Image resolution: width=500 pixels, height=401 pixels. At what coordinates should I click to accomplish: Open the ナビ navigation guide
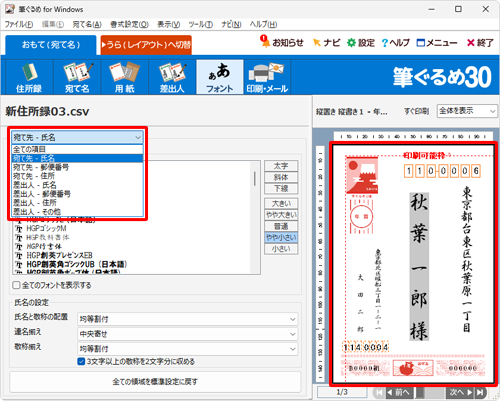coord(326,43)
